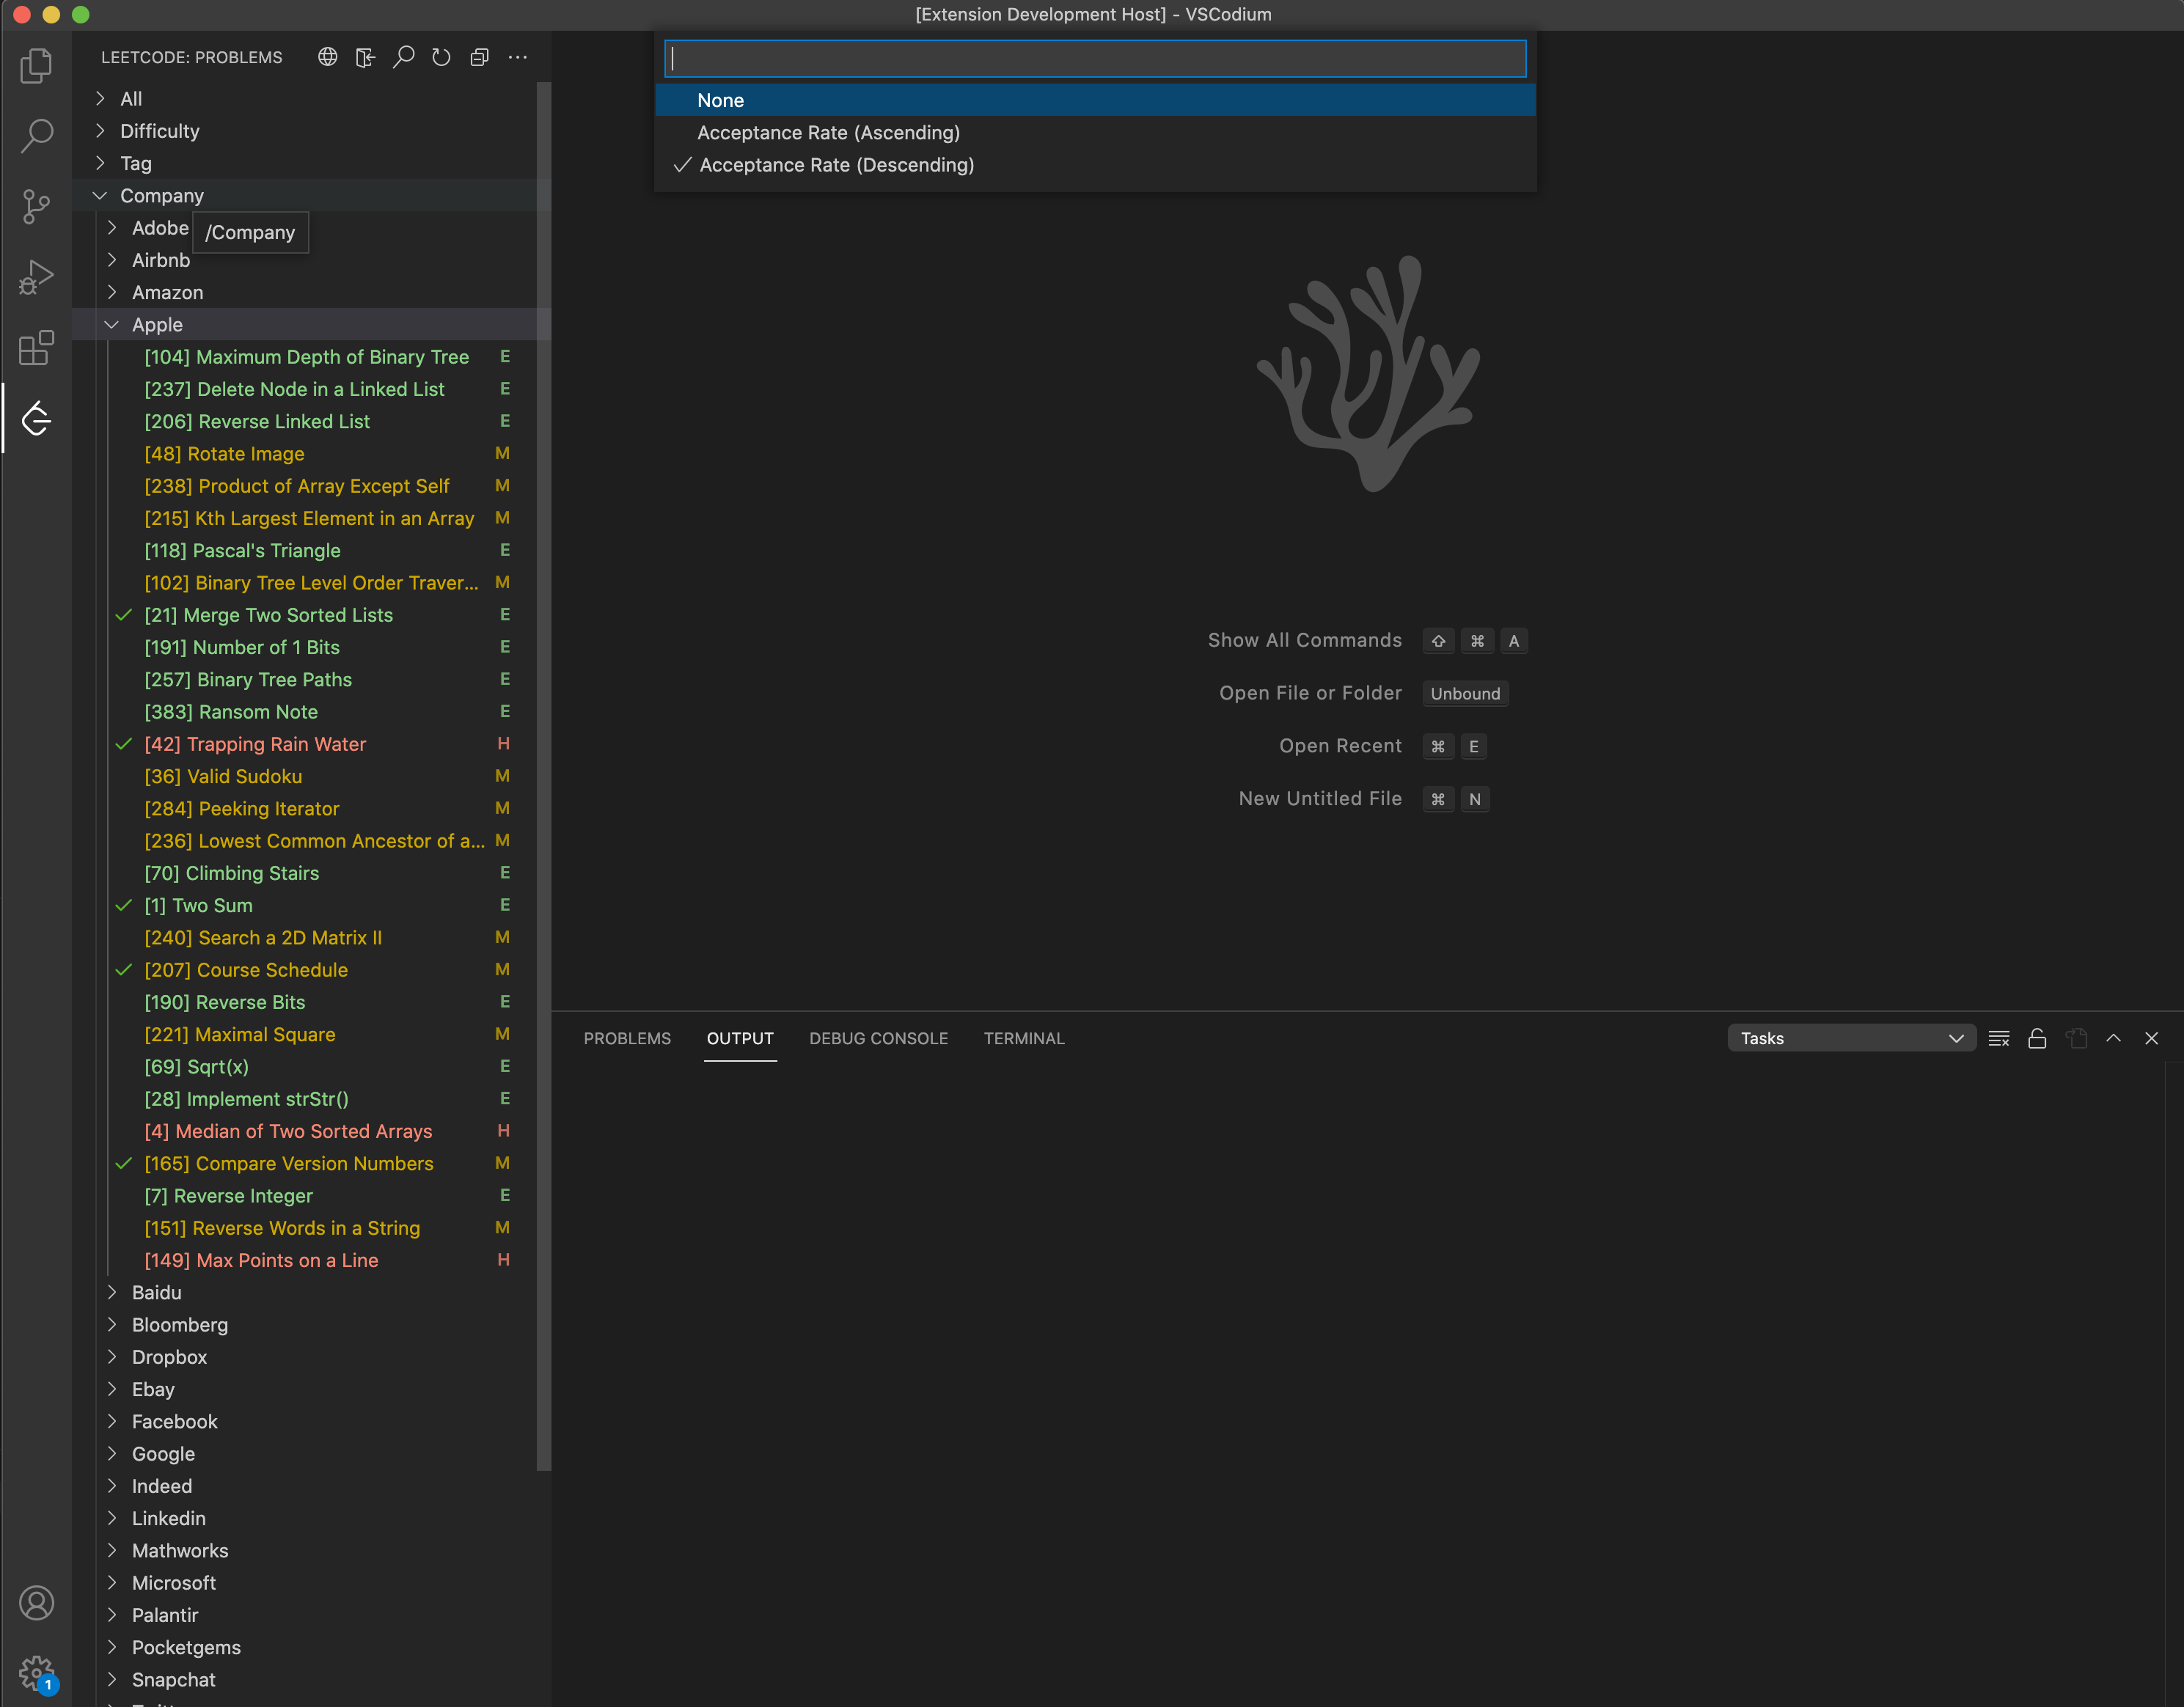Open the Tasks output channel dropdown

pyautogui.click(x=1851, y=1038)
